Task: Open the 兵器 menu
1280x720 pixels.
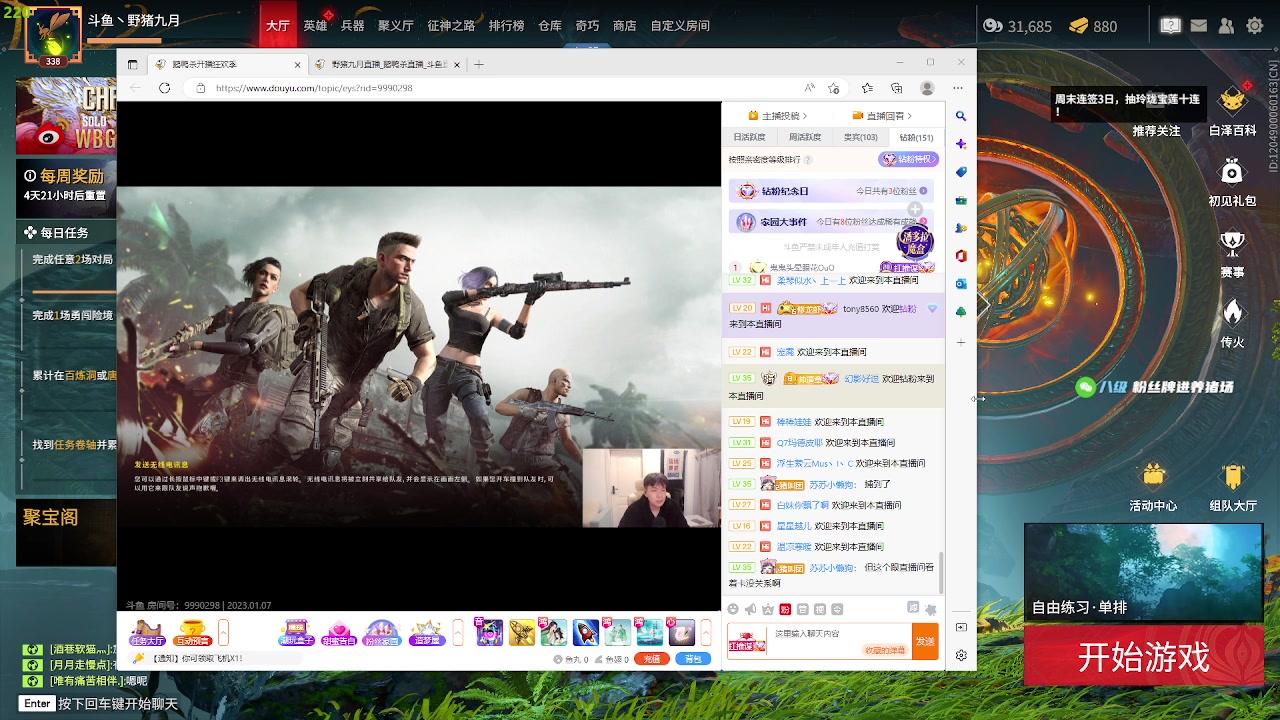Action: [352, 26]
